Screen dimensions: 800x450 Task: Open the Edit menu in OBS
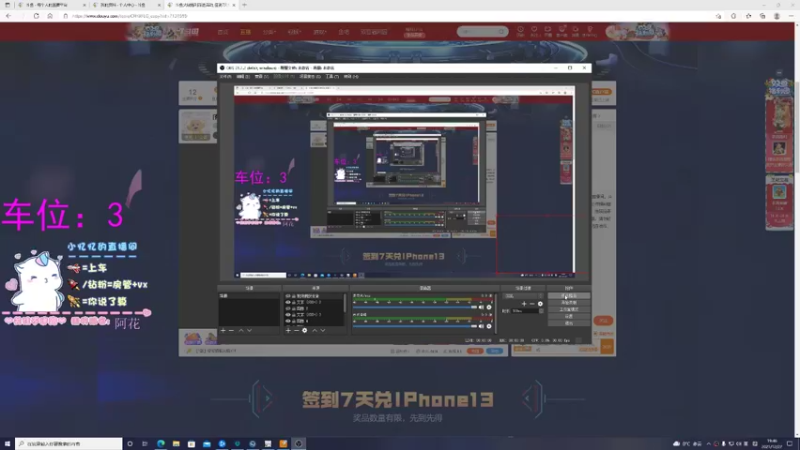(243, 77)
